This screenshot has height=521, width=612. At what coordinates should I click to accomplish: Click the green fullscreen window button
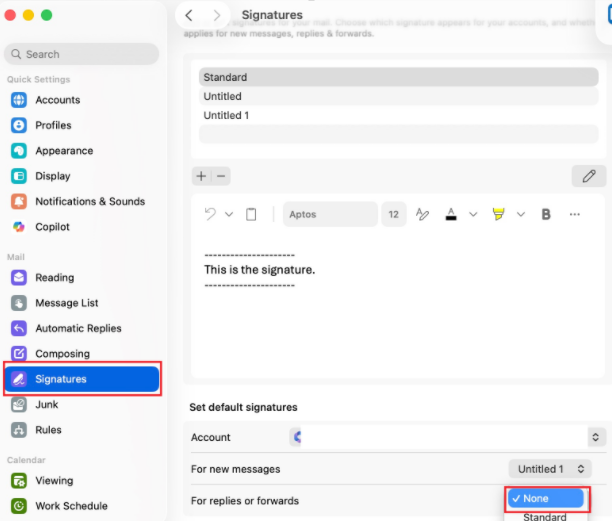(47, 15)
